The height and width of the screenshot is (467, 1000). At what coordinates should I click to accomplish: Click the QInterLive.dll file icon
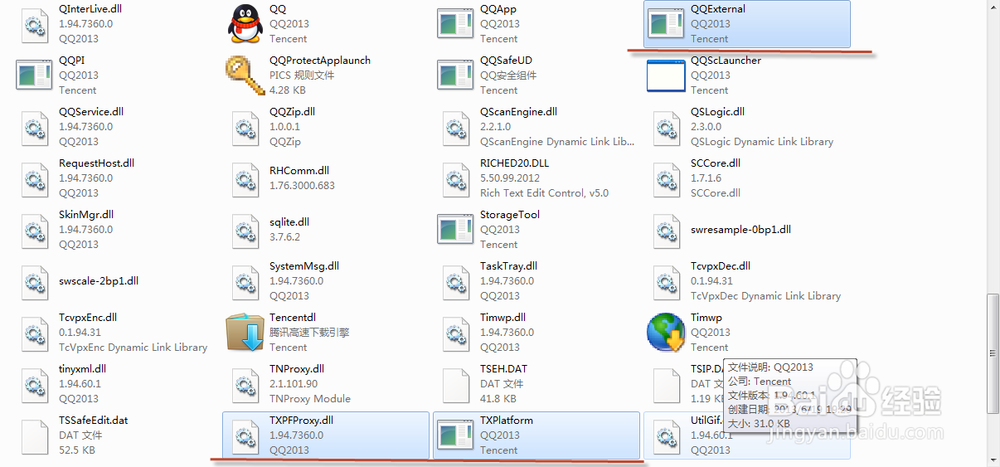coord(34,24)
